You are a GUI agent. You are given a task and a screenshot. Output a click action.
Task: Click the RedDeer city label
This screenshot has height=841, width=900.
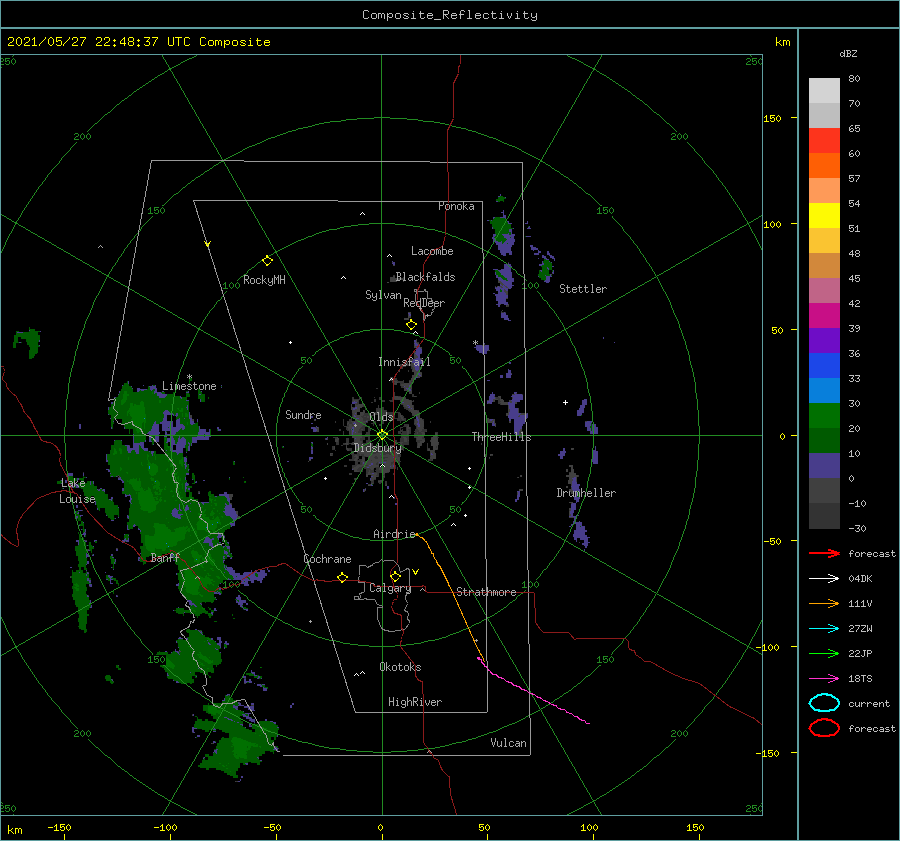[x=424, y=303]
